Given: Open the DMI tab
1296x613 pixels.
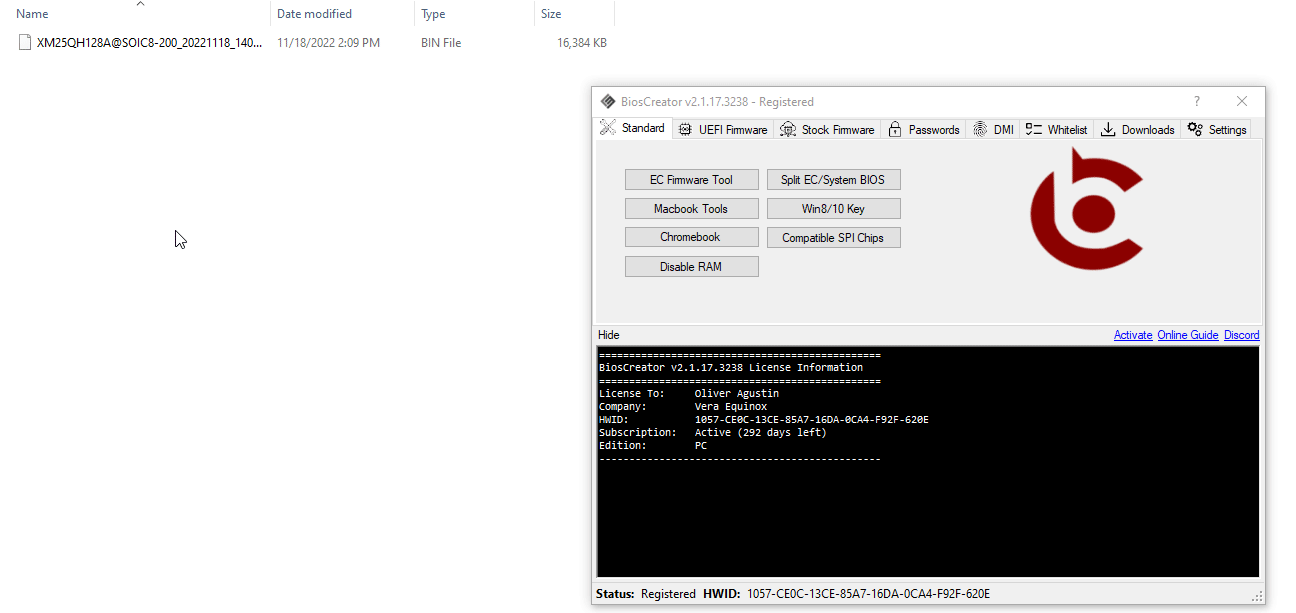Looking at the screenshot, I should click(x=993, y=129).
